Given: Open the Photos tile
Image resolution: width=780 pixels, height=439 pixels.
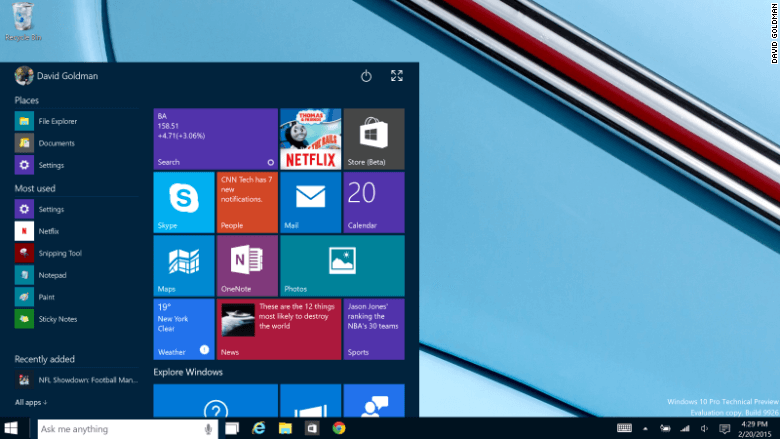Looking at the screenshot, I should pyautogui.click(x=342, y=266).
